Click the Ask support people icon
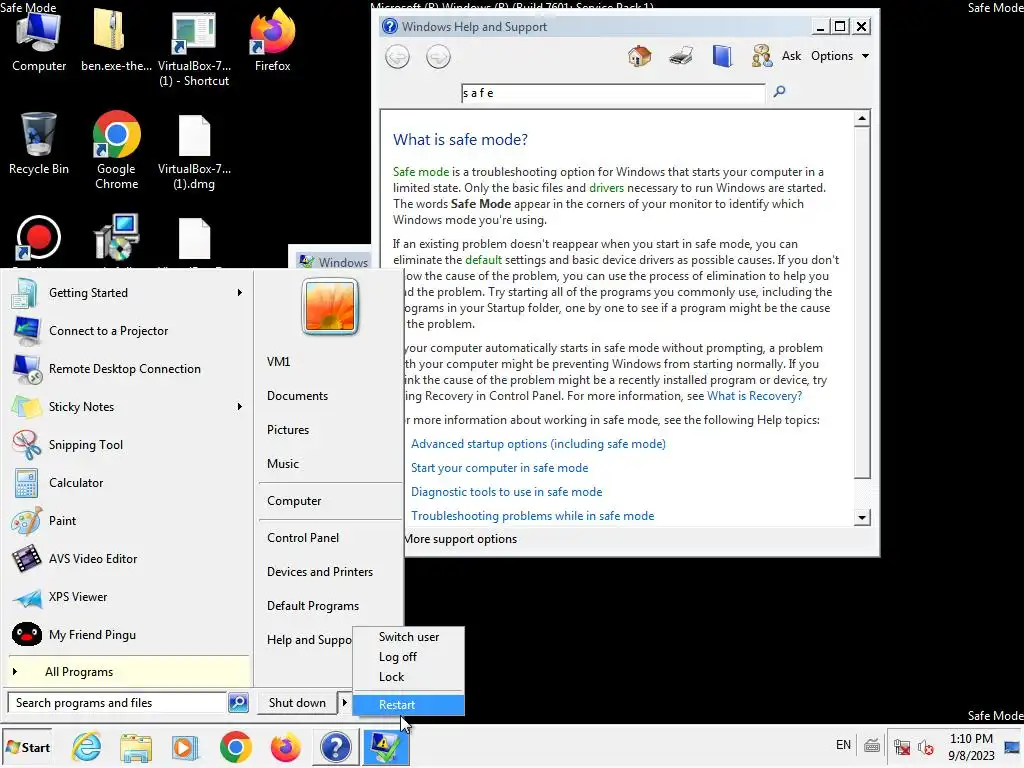This screenshot has width=1024, height=768. pyautogui.click(x=761, y=56)
